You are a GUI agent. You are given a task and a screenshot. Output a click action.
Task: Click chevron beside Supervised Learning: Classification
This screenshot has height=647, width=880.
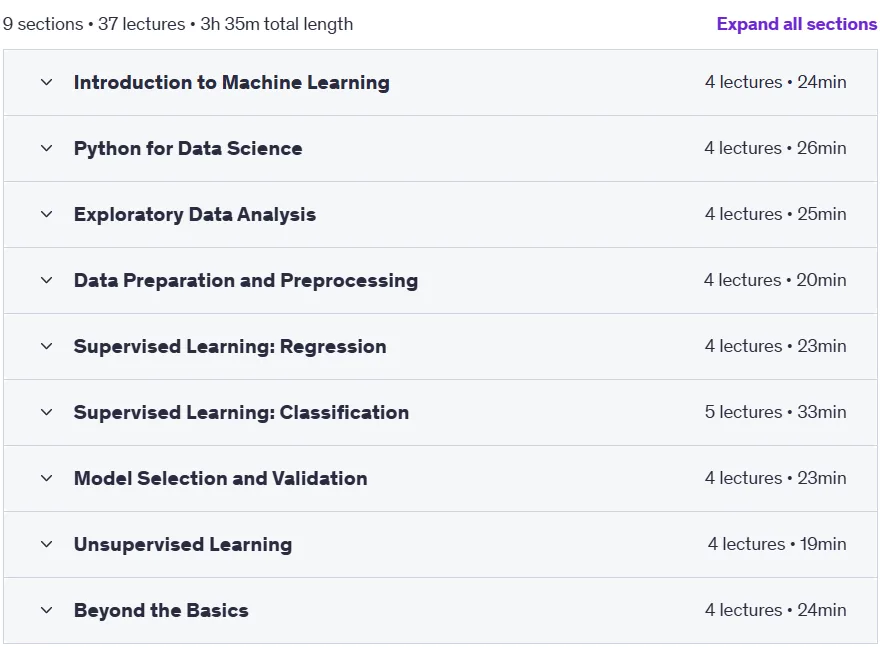47,412
